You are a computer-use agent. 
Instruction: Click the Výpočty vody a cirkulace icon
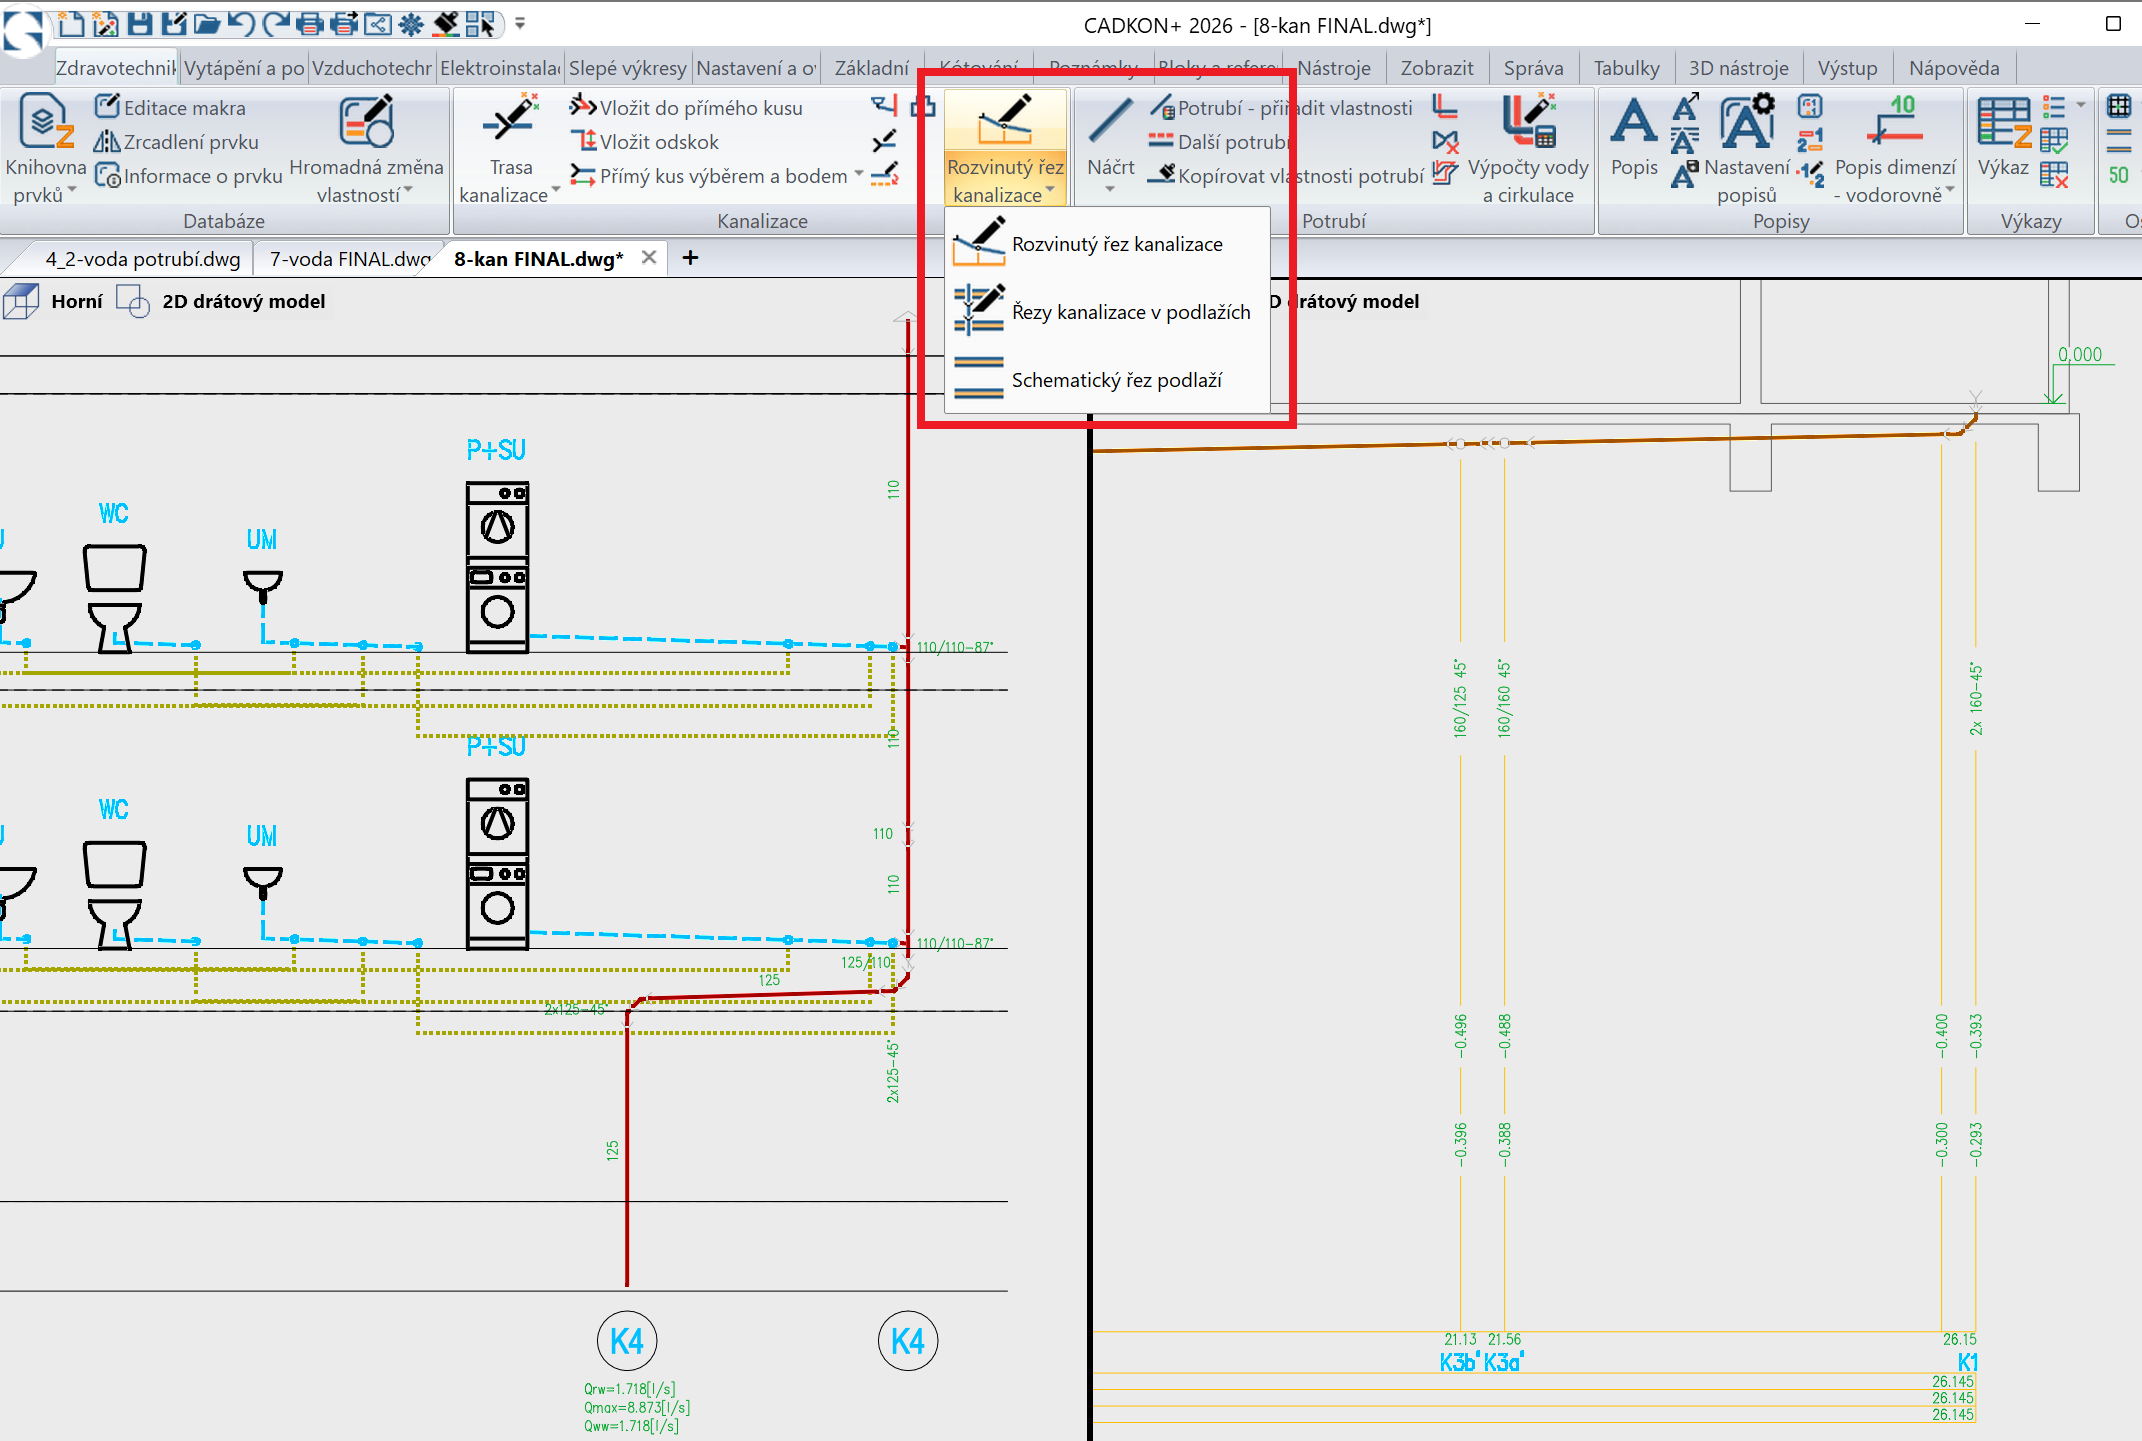[1528, 120]
